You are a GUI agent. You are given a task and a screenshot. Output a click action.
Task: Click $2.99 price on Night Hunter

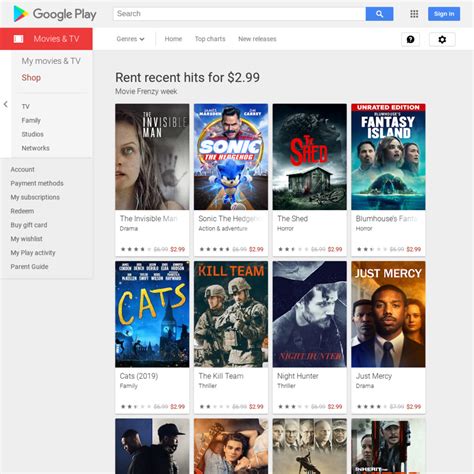click(x=335, y=406)
